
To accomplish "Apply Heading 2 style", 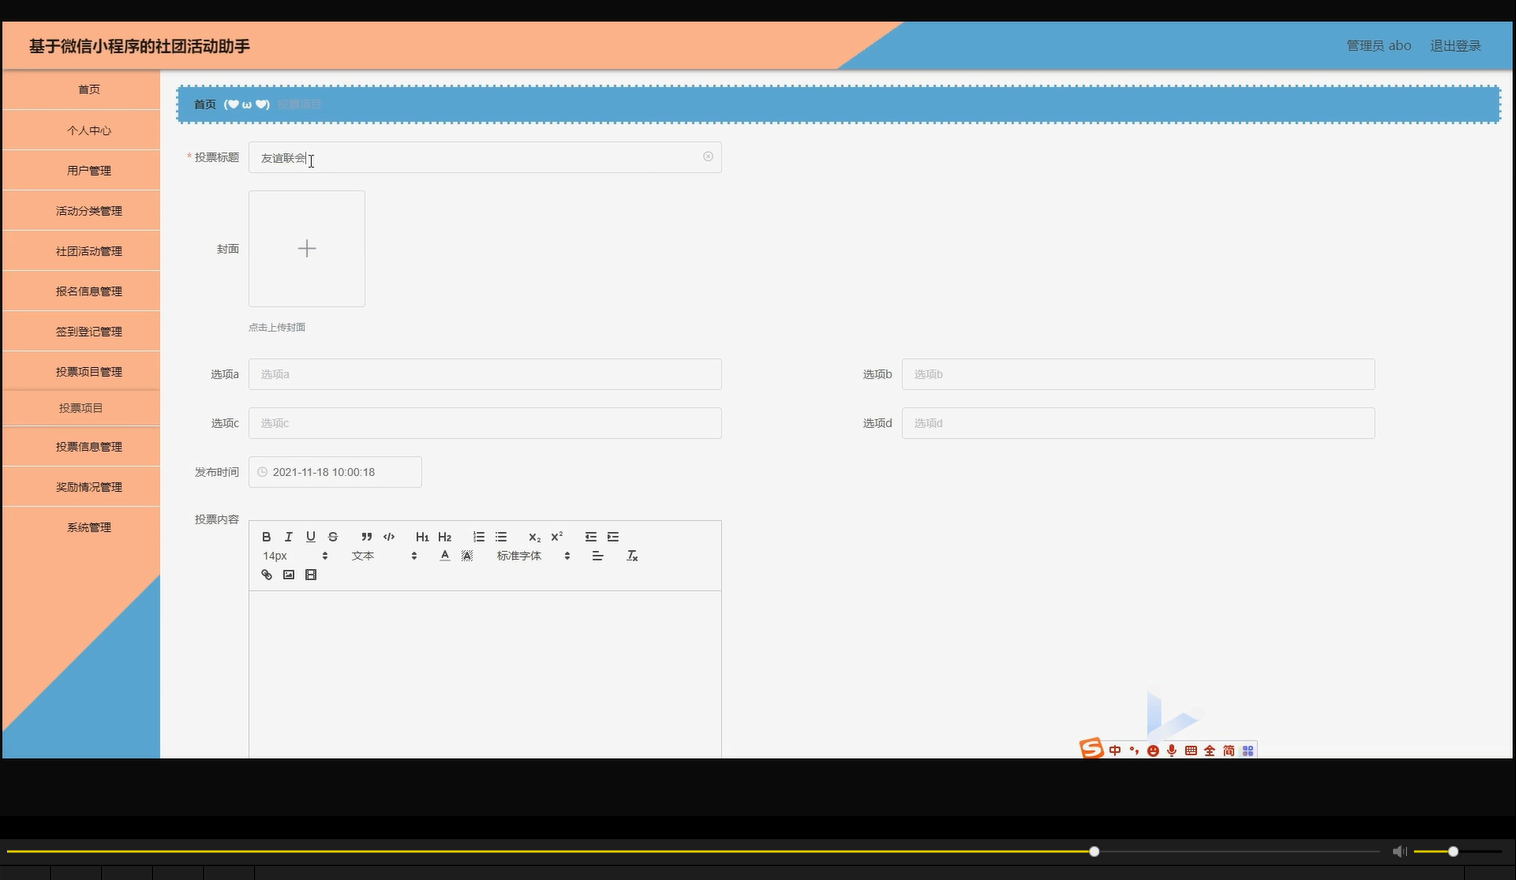I will tap(445, 537).
